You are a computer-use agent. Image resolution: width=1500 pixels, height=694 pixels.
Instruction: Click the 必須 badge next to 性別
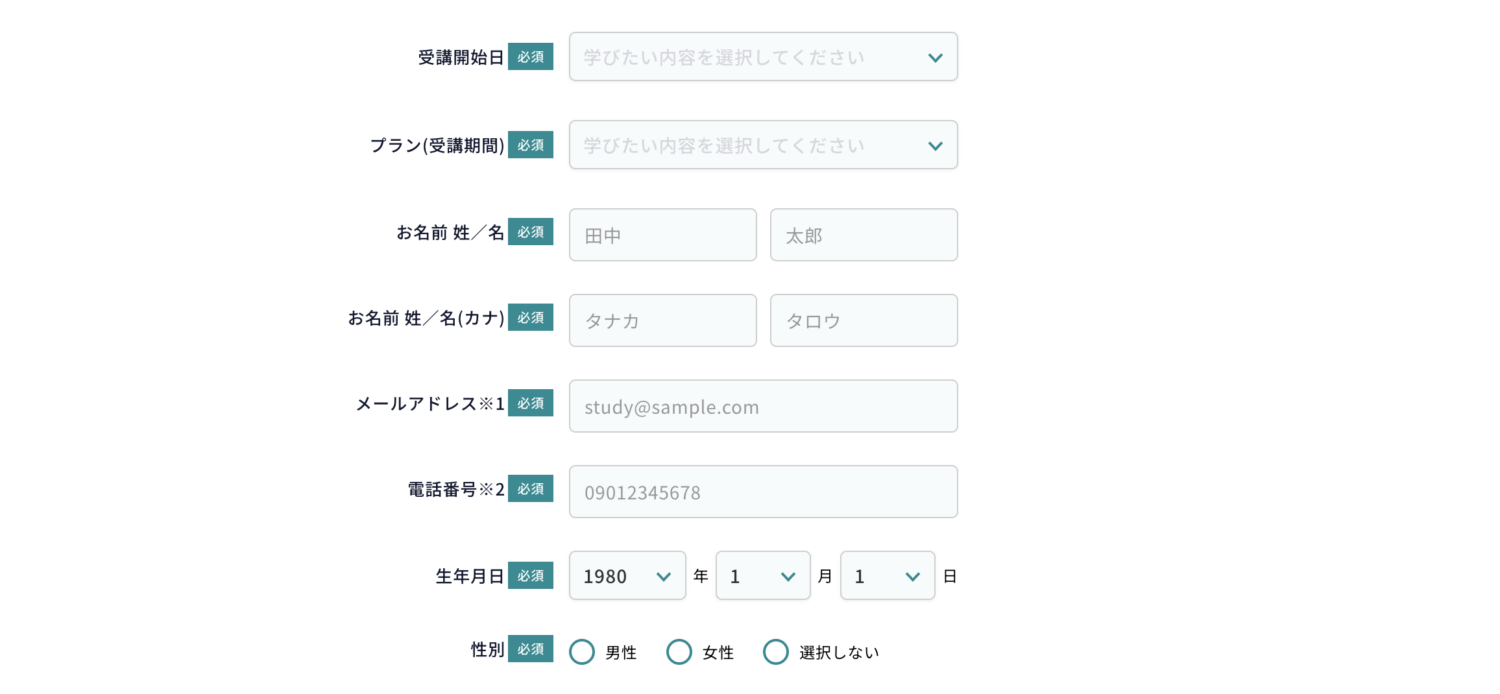[530, 649]
